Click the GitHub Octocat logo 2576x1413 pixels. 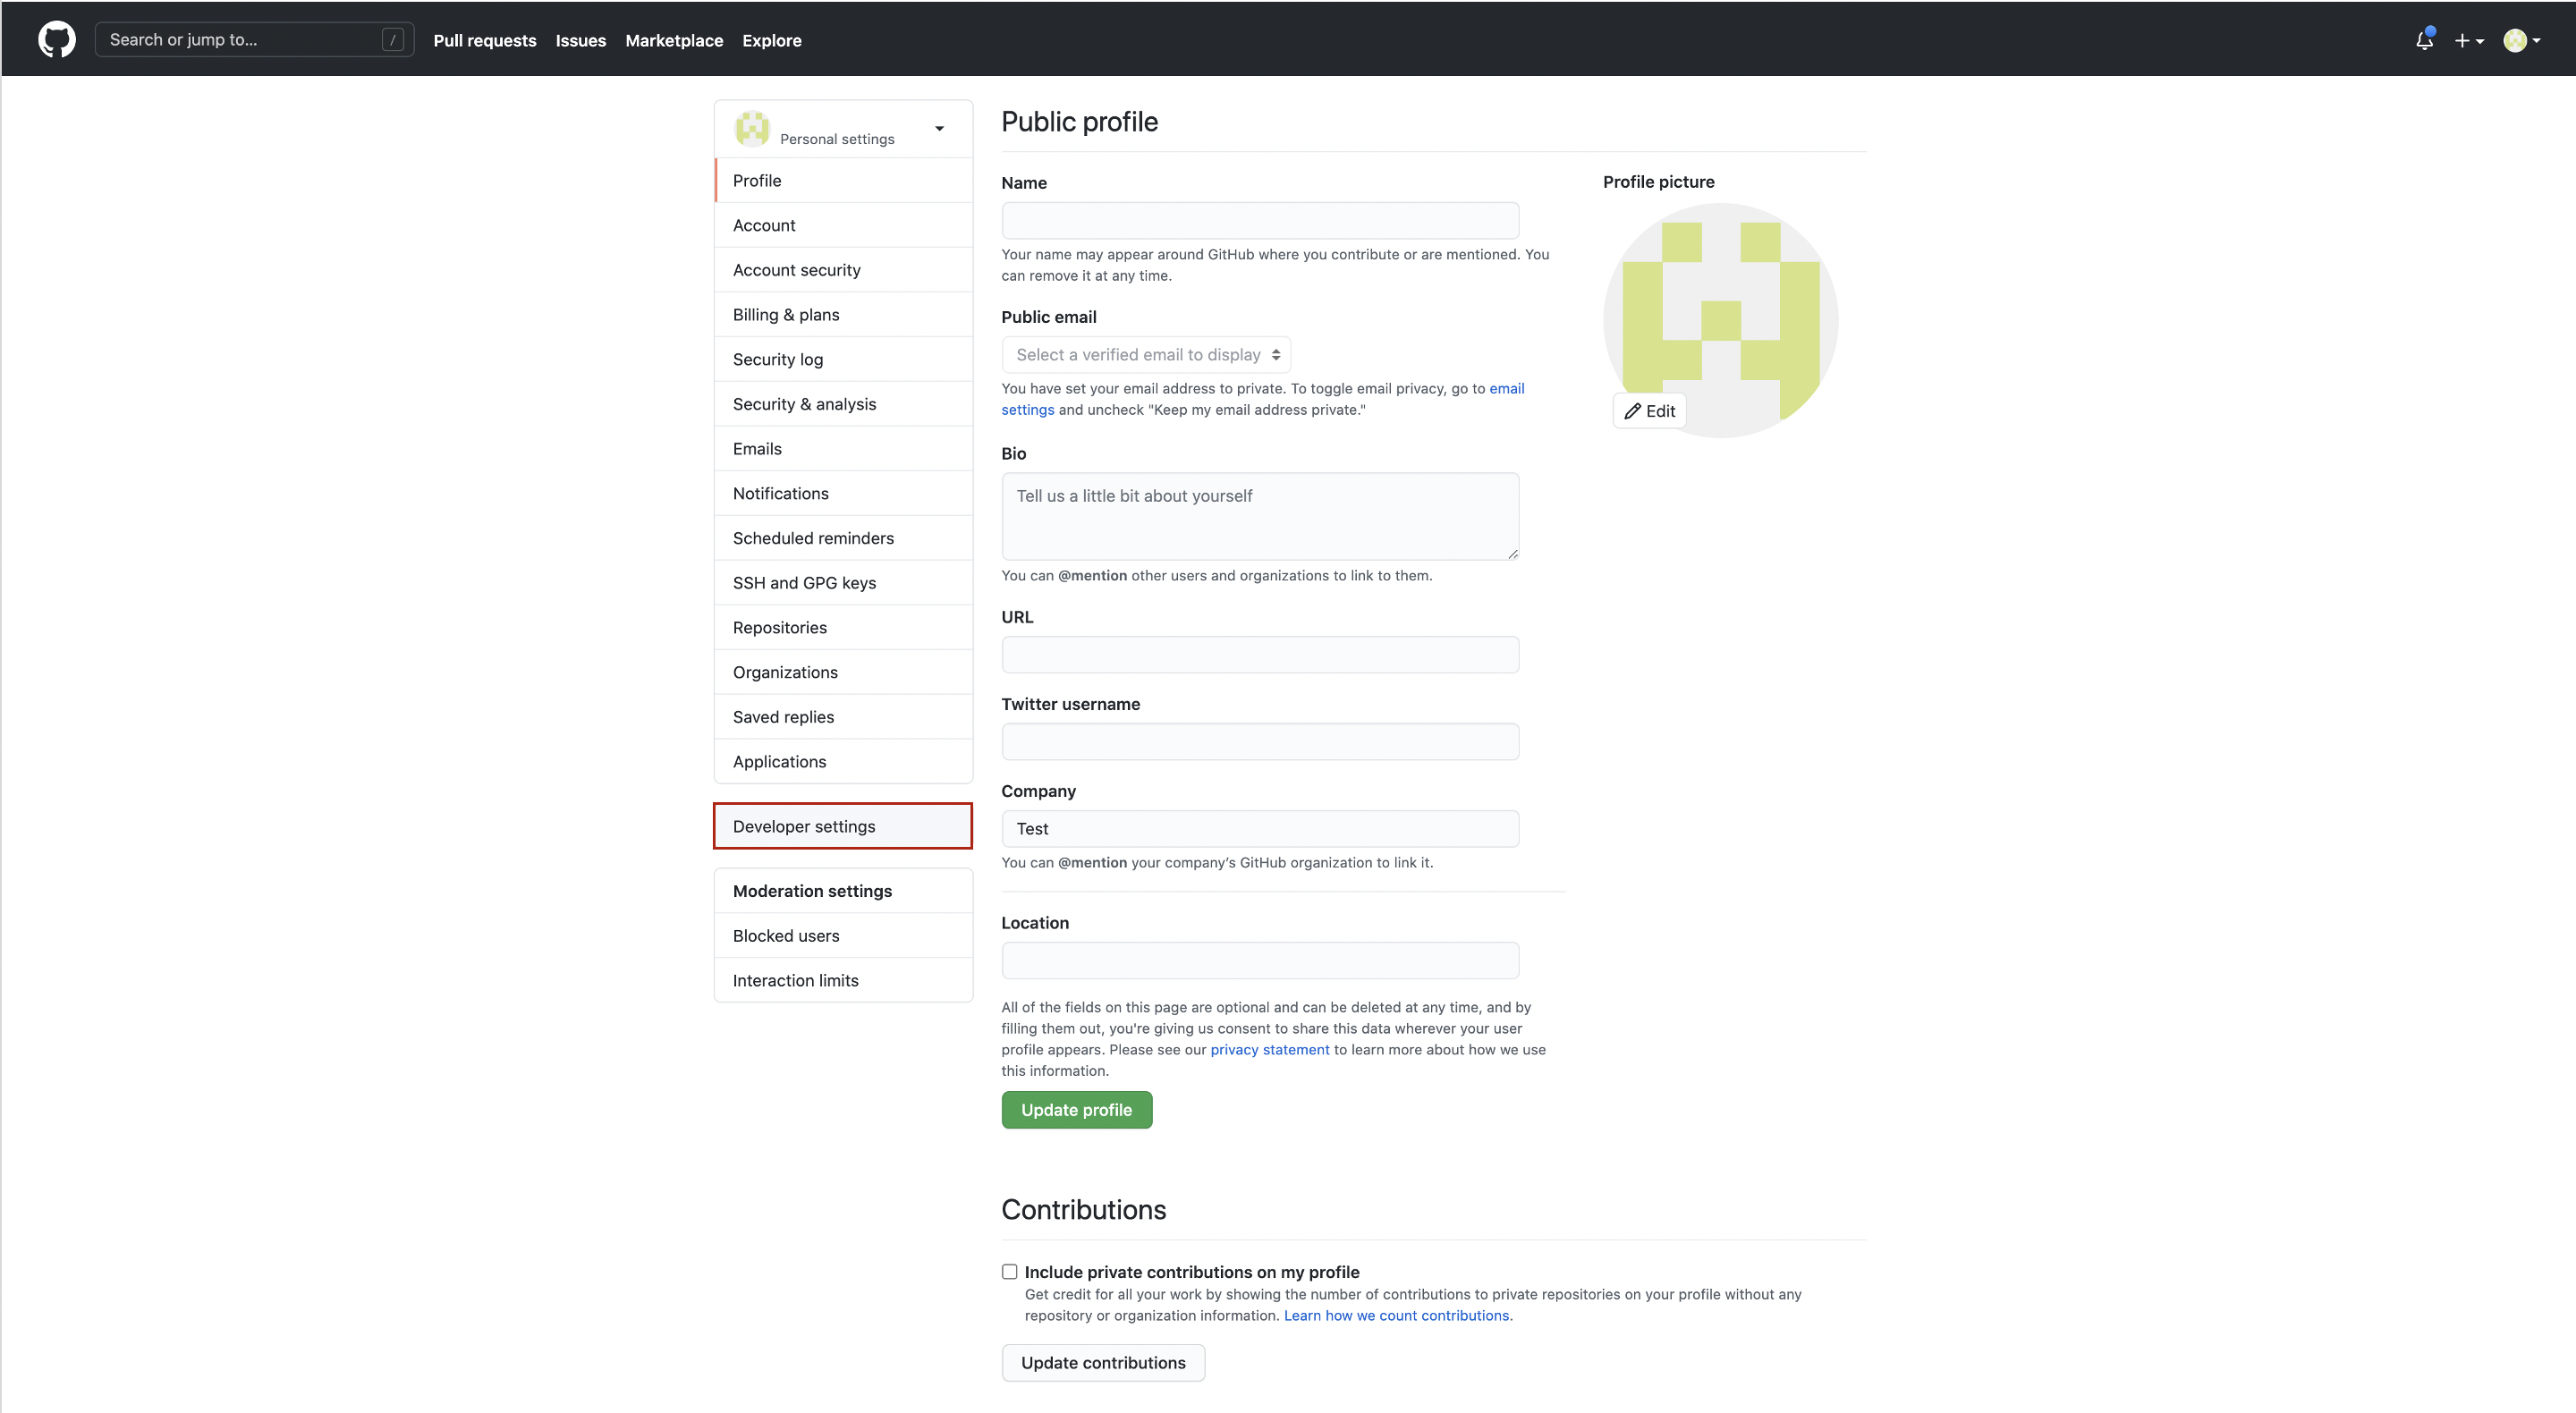[56, 40]
